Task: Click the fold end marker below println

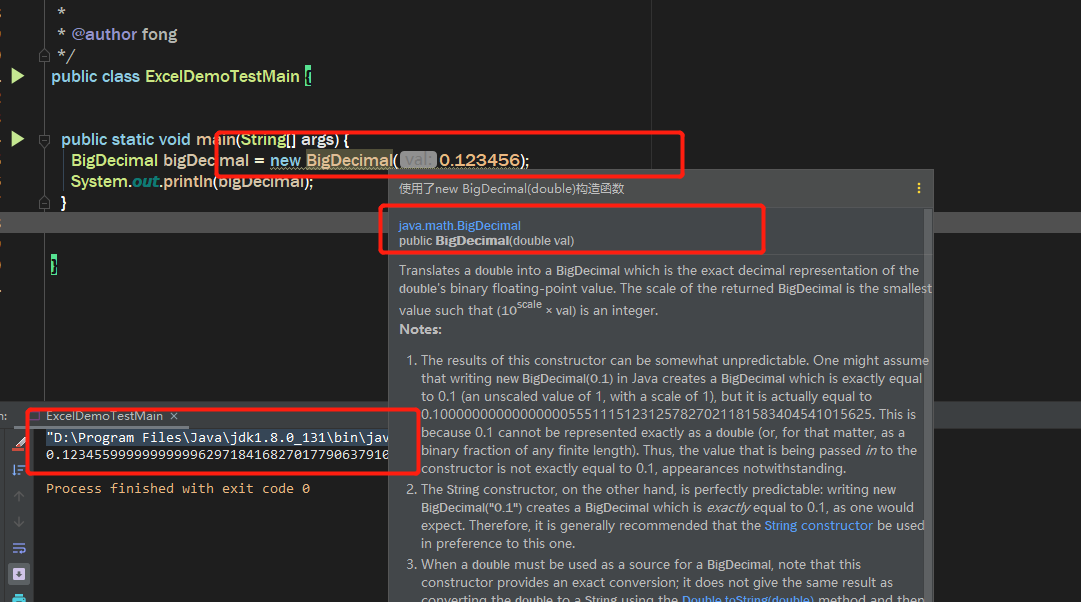Action: [x=44, y=203]
